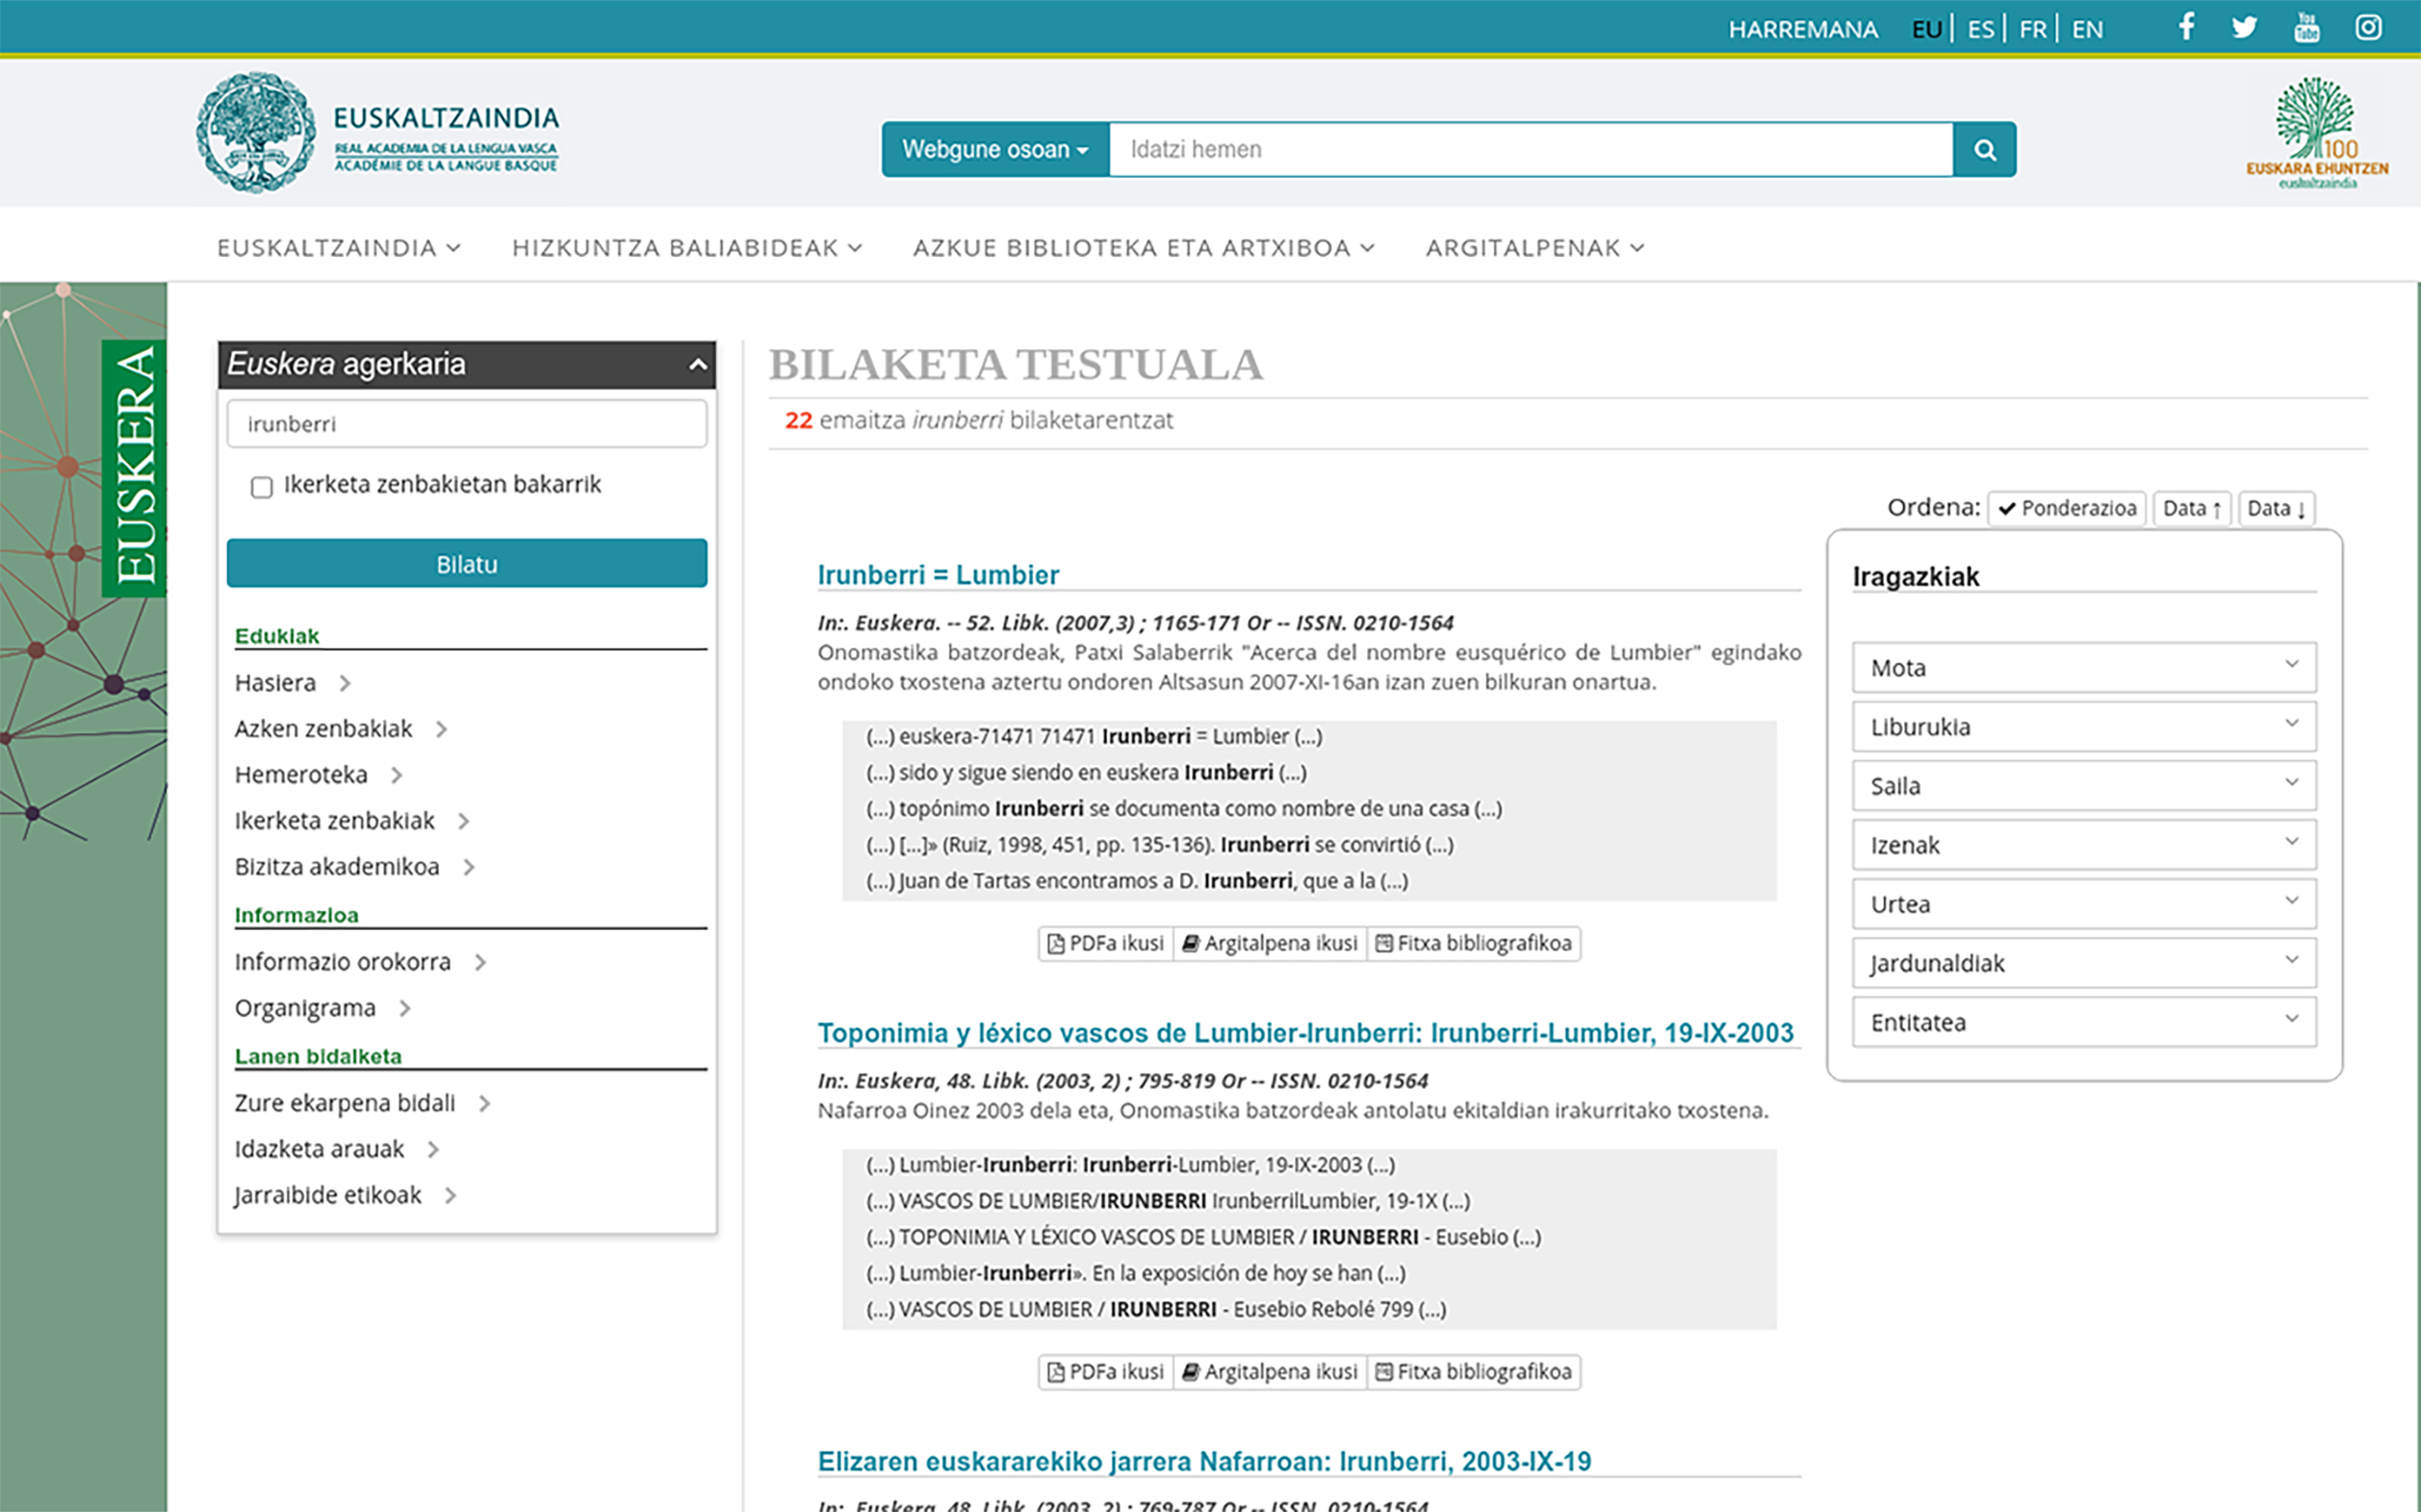This screenshot has height=1512, width=2421.
Task: Open the YouTube icon in top bar
Action: point(2306,27)
